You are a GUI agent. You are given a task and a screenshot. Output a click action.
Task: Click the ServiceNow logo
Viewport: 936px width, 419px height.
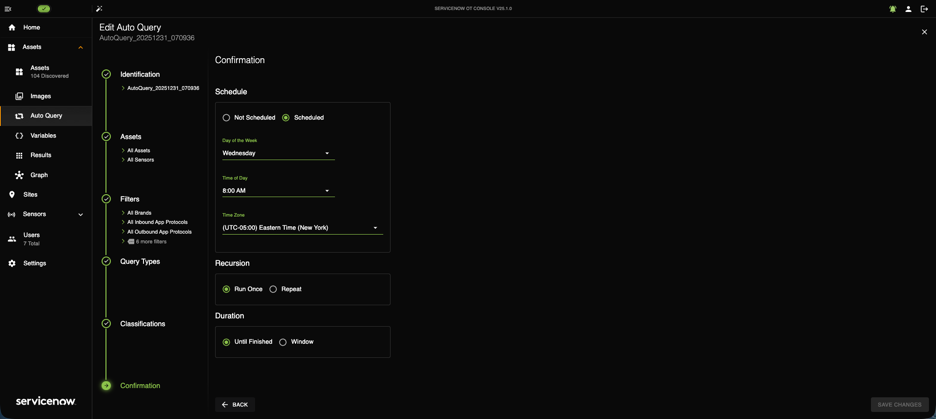(46, 401)
